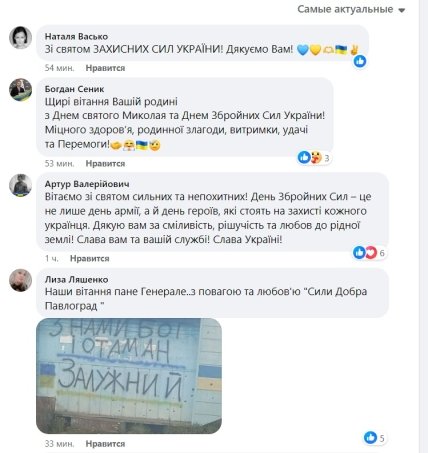Image resolution: width=428 pixels, height=453 pixels.
Task: Open Артур Валерійович name link
Action: point(87,184)
